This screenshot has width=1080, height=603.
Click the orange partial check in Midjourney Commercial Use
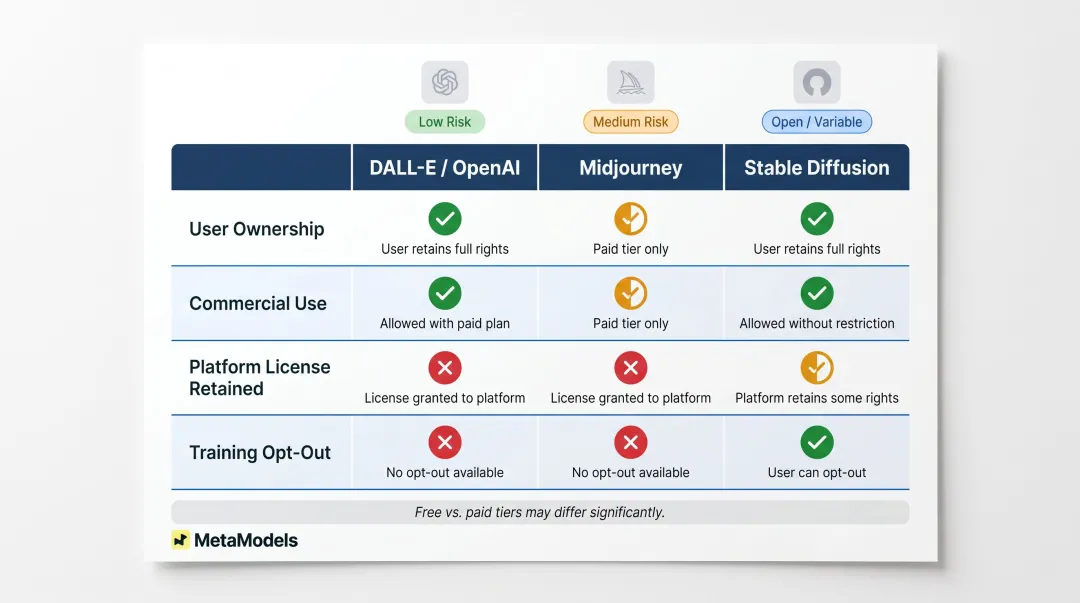pyautogui.click(x=631, y=293)
